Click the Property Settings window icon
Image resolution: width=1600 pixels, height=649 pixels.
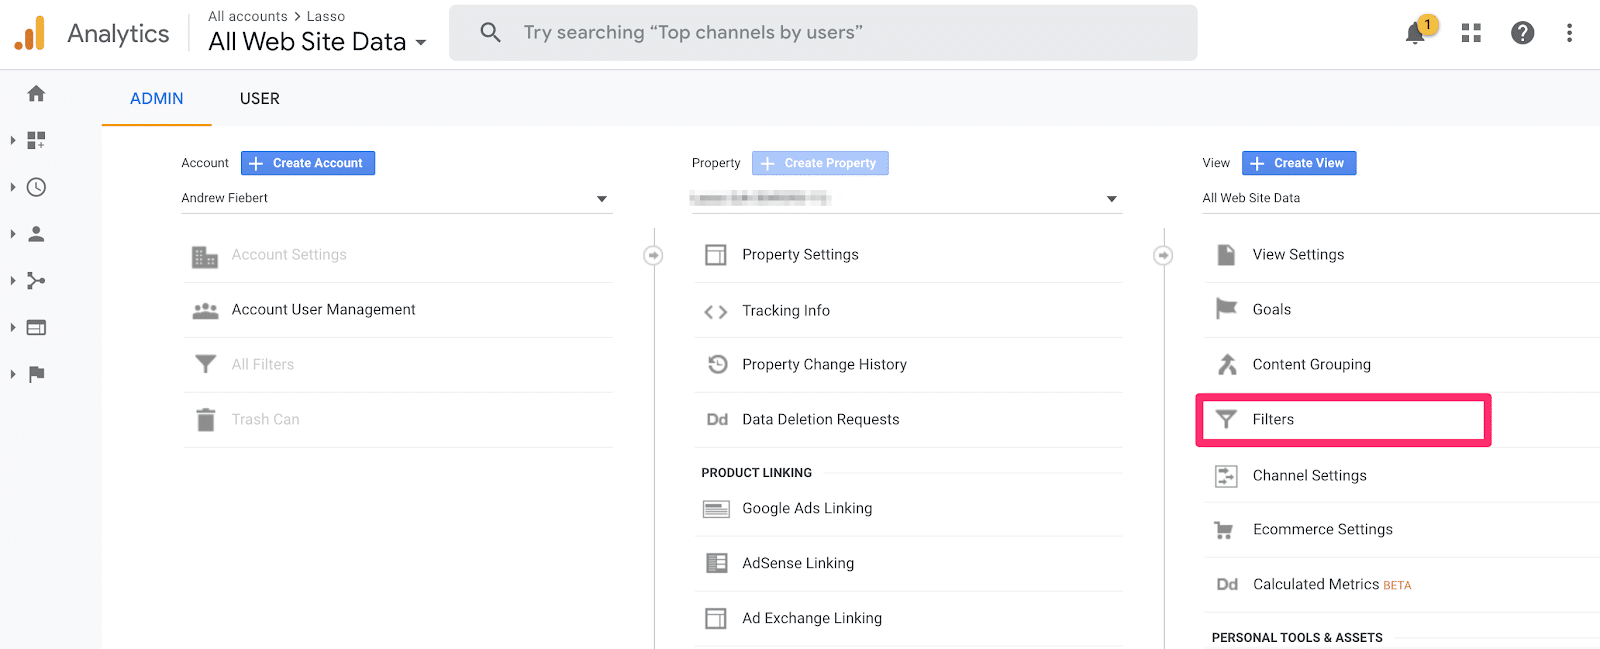(716, 255)
